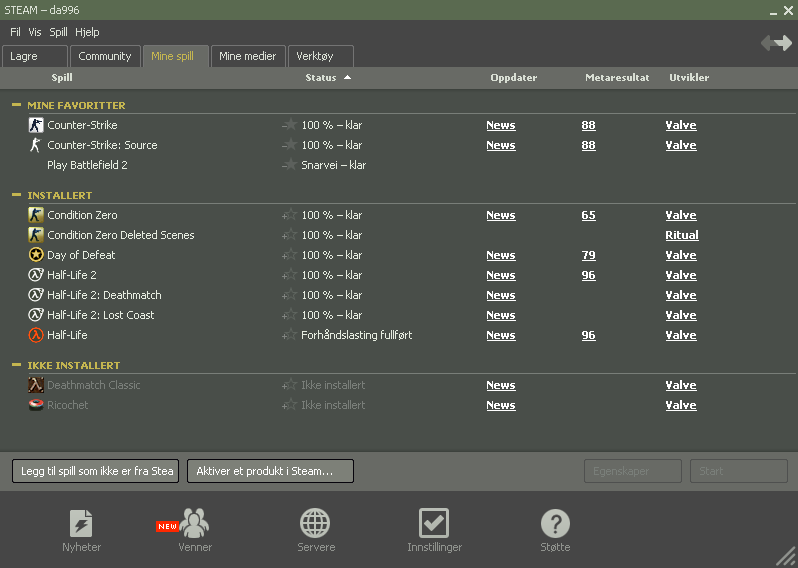The width and height of the screenshot is (798, 568).
Task: Click the window resize grip
Action: (787, 557)
